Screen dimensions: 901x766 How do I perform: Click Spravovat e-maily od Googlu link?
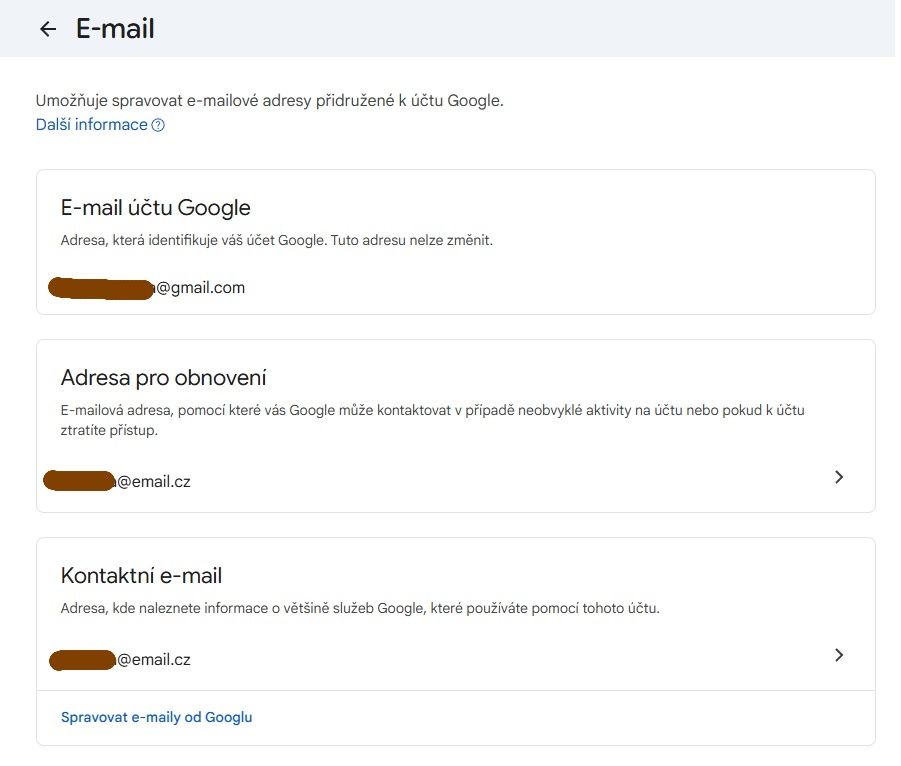[157, 717]
